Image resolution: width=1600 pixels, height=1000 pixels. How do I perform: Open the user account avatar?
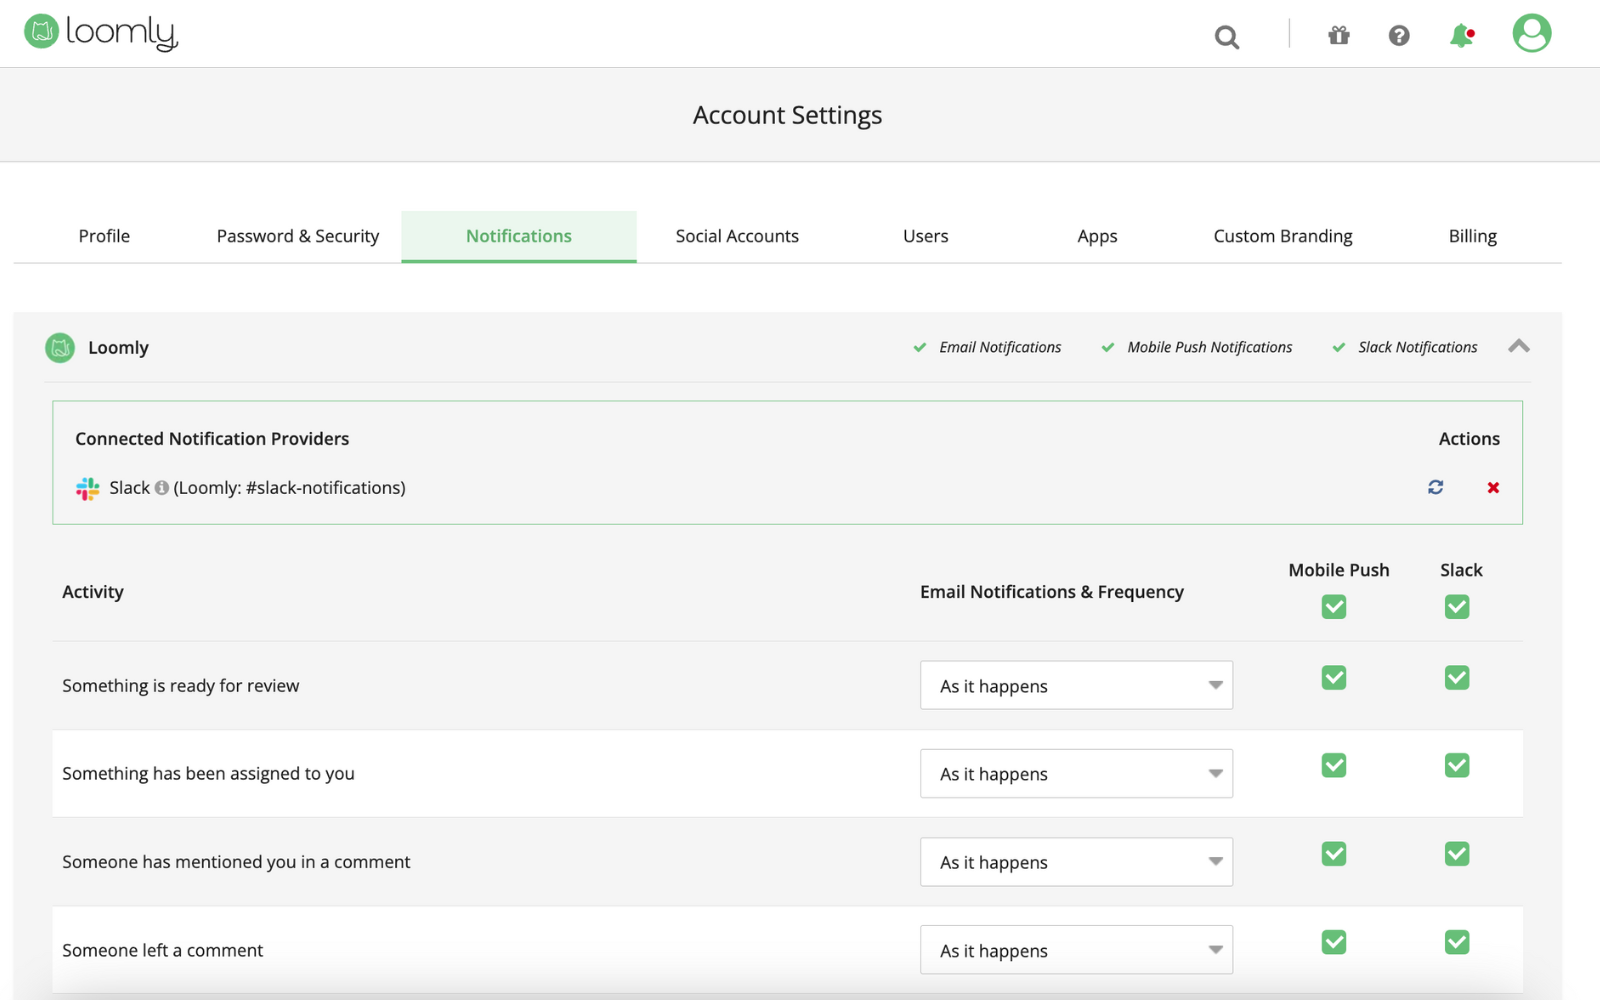[x=1530, y=32]
